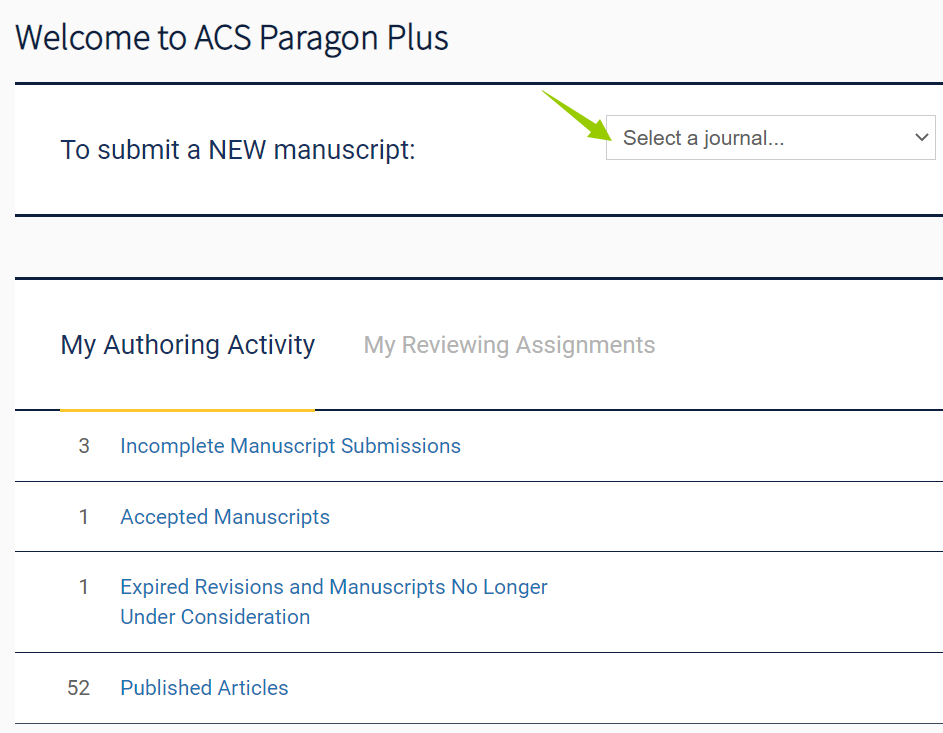Go to Published Articles

click(204, 688)
